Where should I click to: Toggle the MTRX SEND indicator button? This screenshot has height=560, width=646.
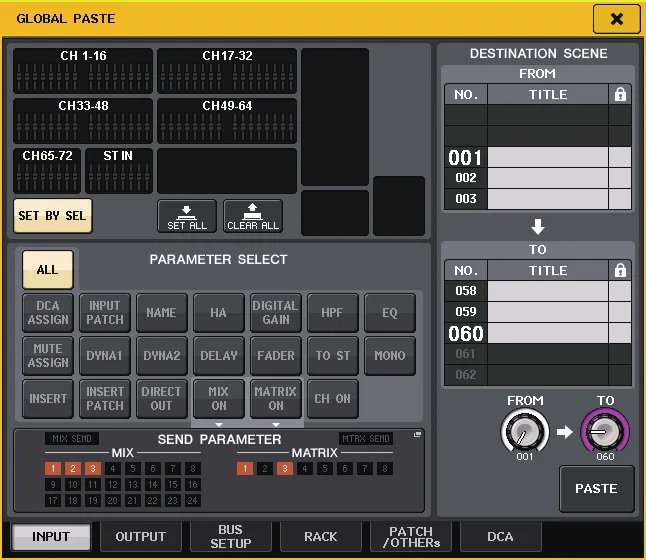366,439
